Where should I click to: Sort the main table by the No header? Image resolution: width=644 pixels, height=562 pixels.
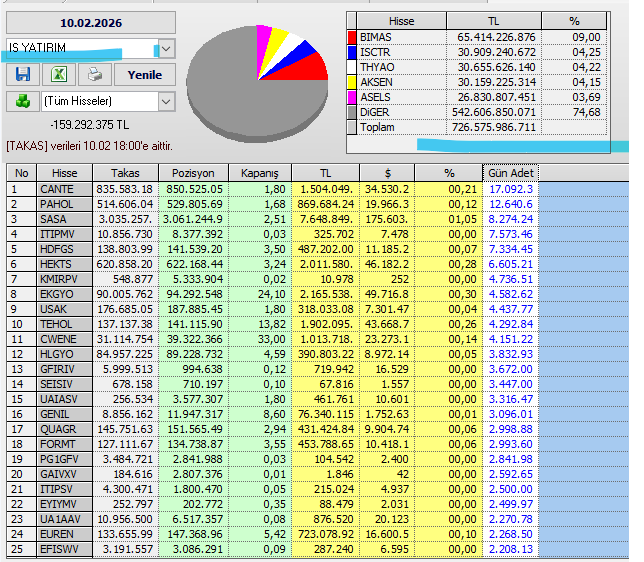point(21,173)
